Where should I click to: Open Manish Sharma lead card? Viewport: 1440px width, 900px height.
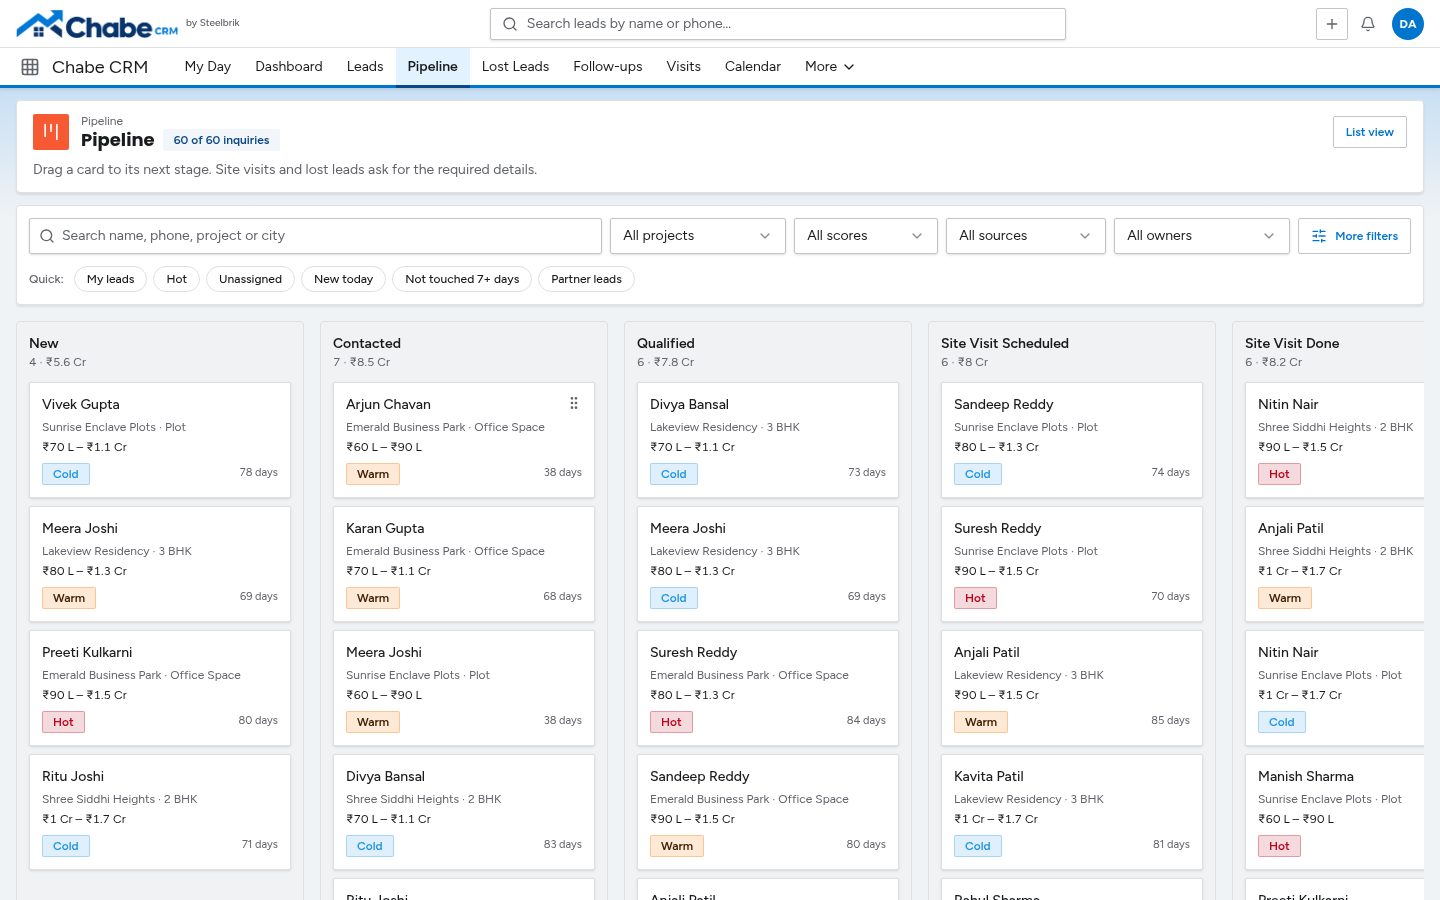click(1335, 812)
